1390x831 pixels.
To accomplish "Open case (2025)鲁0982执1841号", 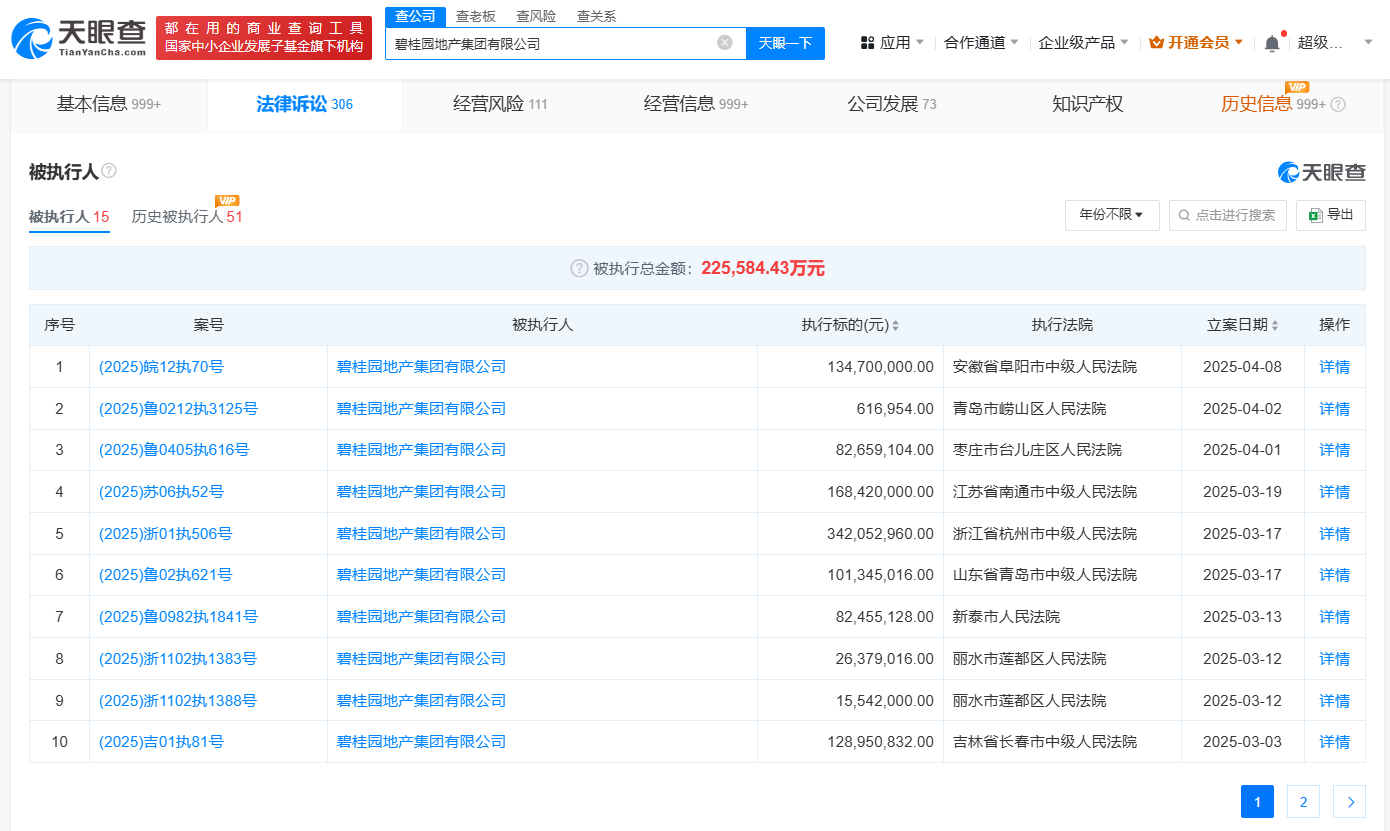I will coord(178,617).
